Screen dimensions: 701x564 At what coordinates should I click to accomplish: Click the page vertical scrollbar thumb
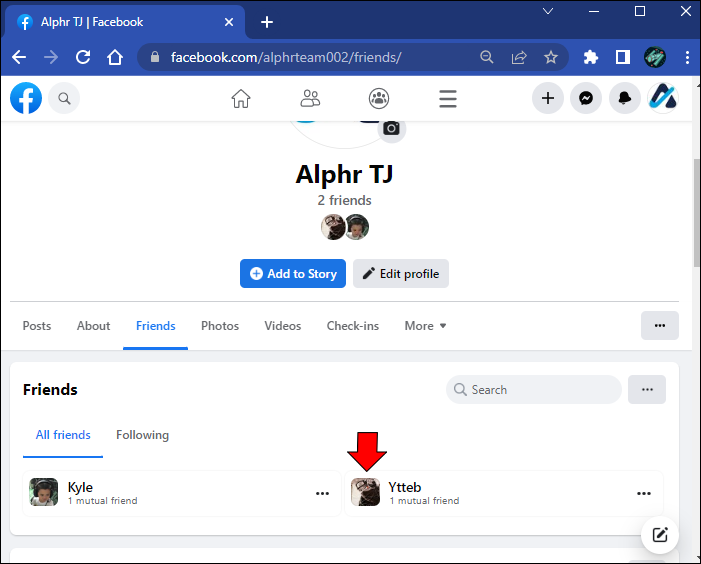(x=697, y=213)
